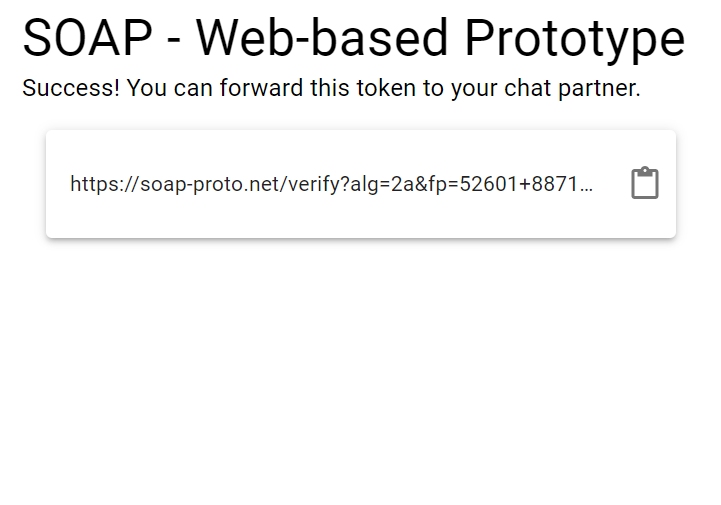721x505 pixels.
Task: Select the token URL field
Action: [x=330, y=184]
